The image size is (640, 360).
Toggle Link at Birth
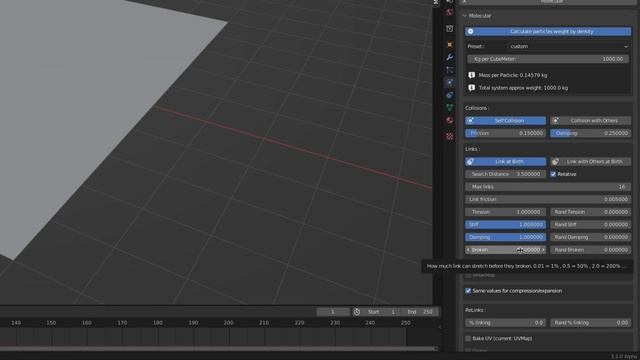pos(505,162)
